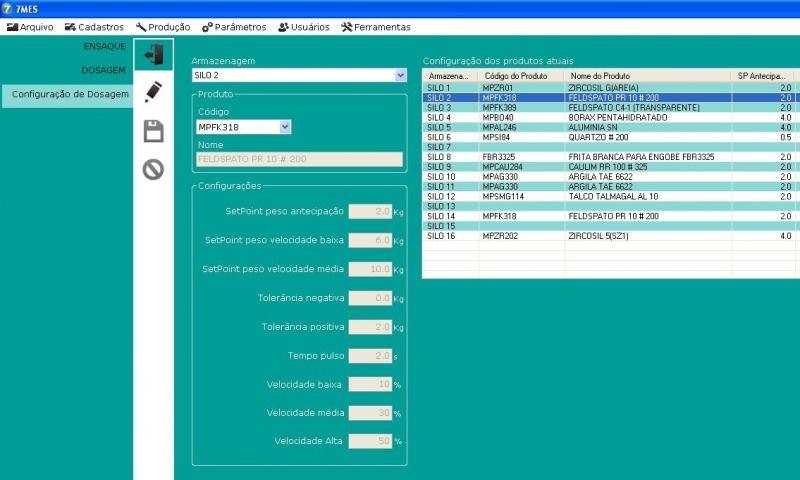Select DOSAGEM in the left navigation
The image size is (800, 480).
point(103,70)
